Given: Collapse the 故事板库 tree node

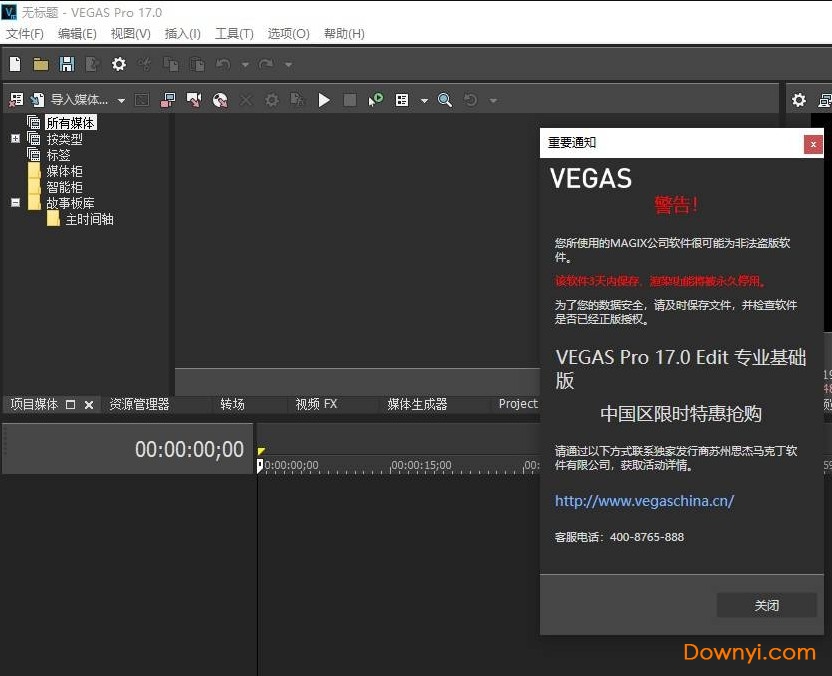Looking at the screenshot, I should 15,203.
